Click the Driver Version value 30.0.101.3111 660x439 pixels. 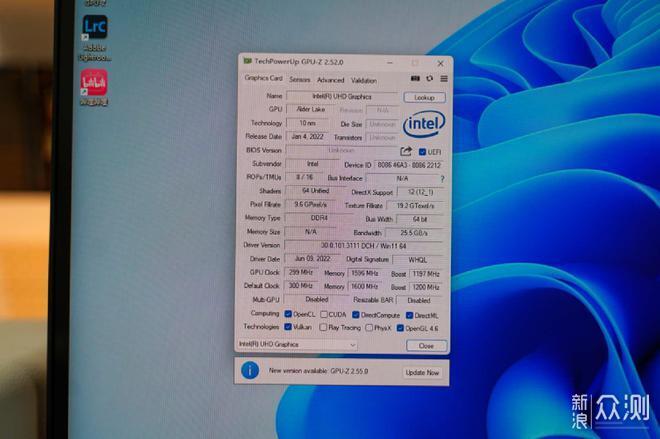363,246
